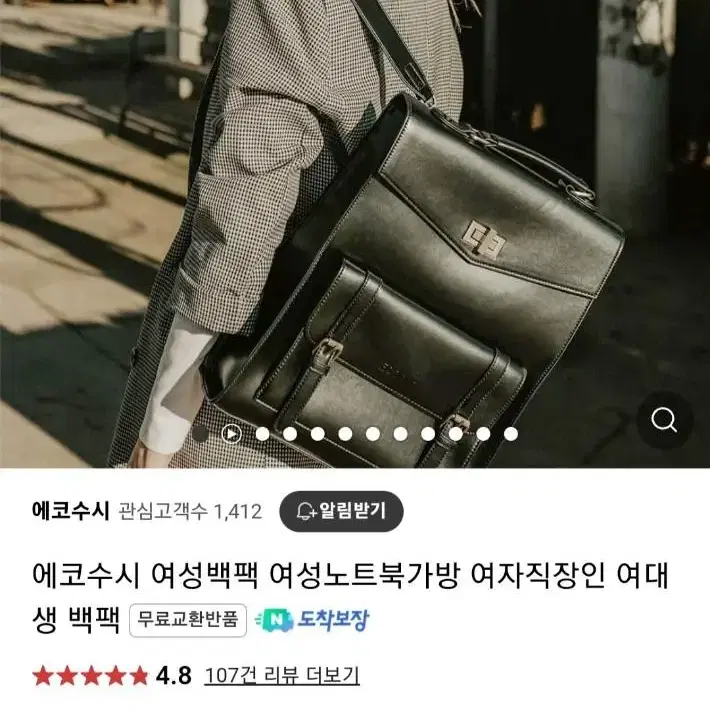Tap the N truck icon beside 도착보장
The width and height of the screenshot is (710, 710).
pyautogui.click(x=274, y=620)
